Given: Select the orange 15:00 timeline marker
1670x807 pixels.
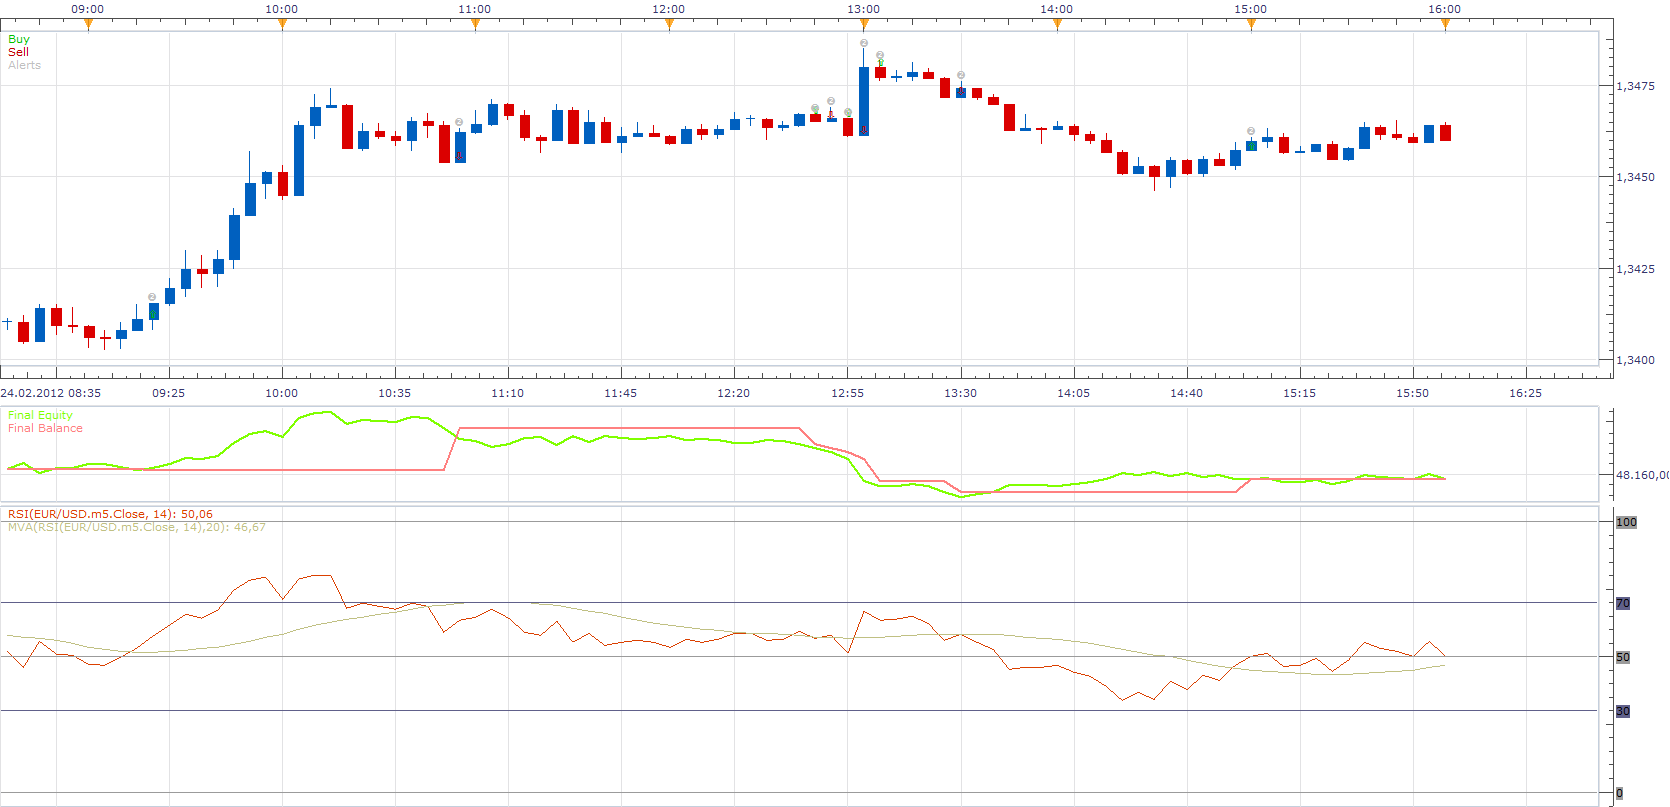Looking at the screenshot, I should [1251, 25].
